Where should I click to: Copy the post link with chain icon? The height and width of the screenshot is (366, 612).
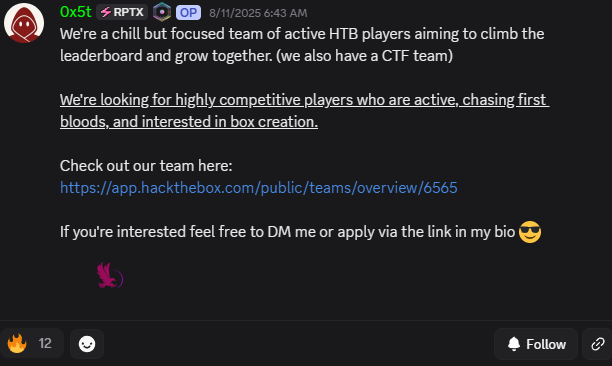(597, 344)
